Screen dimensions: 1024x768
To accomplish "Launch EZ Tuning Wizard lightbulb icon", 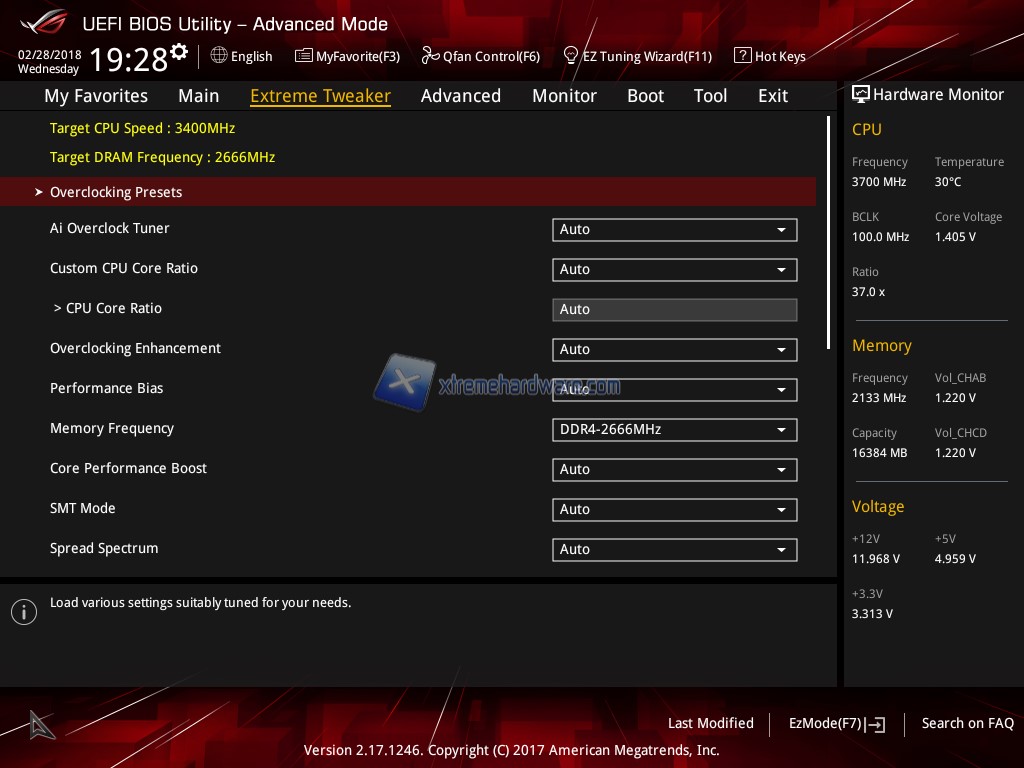I will 571,56.
